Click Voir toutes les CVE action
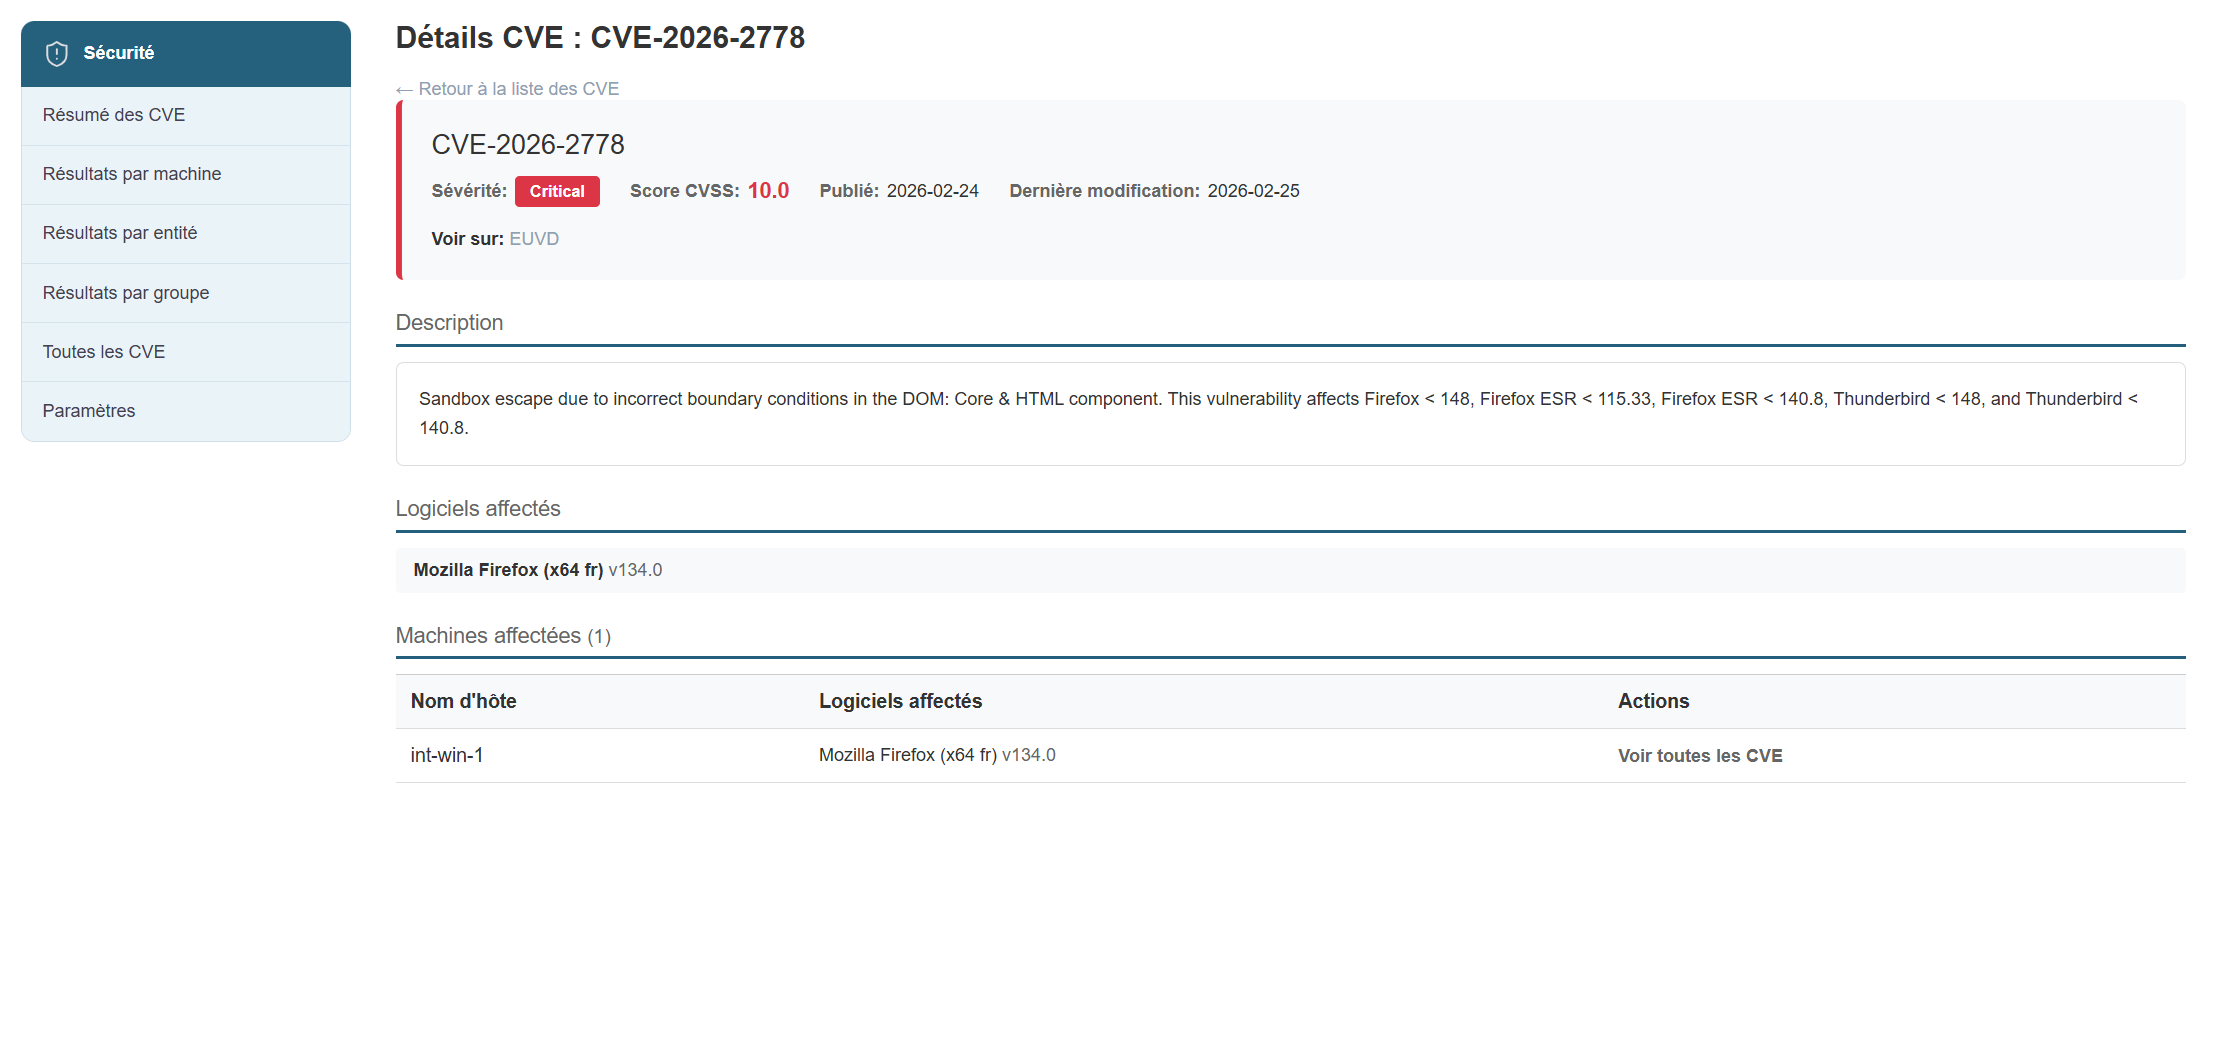Screen dimensions: 2226x1054 [1700, 756]
